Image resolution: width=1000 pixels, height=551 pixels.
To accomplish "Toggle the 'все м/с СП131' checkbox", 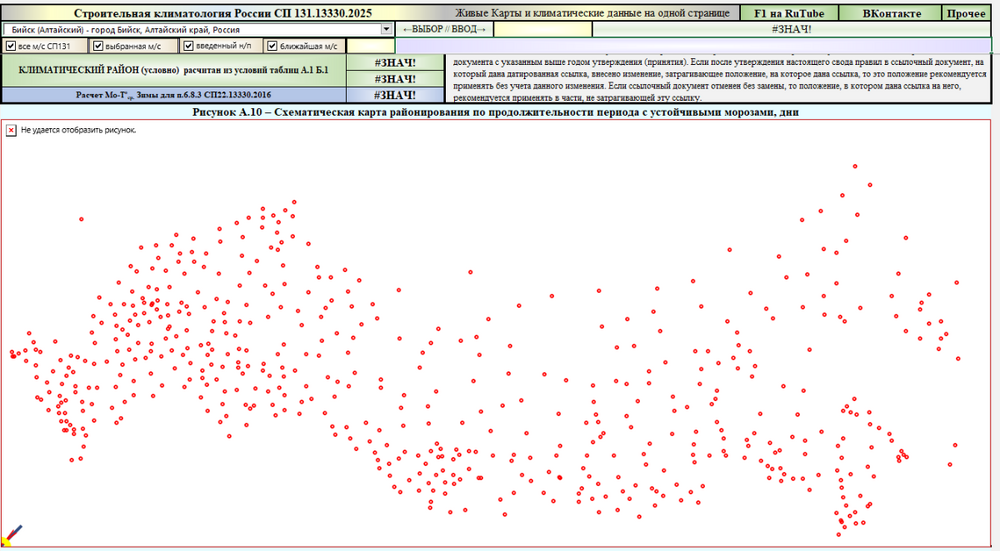I will [x=11, y=46].
